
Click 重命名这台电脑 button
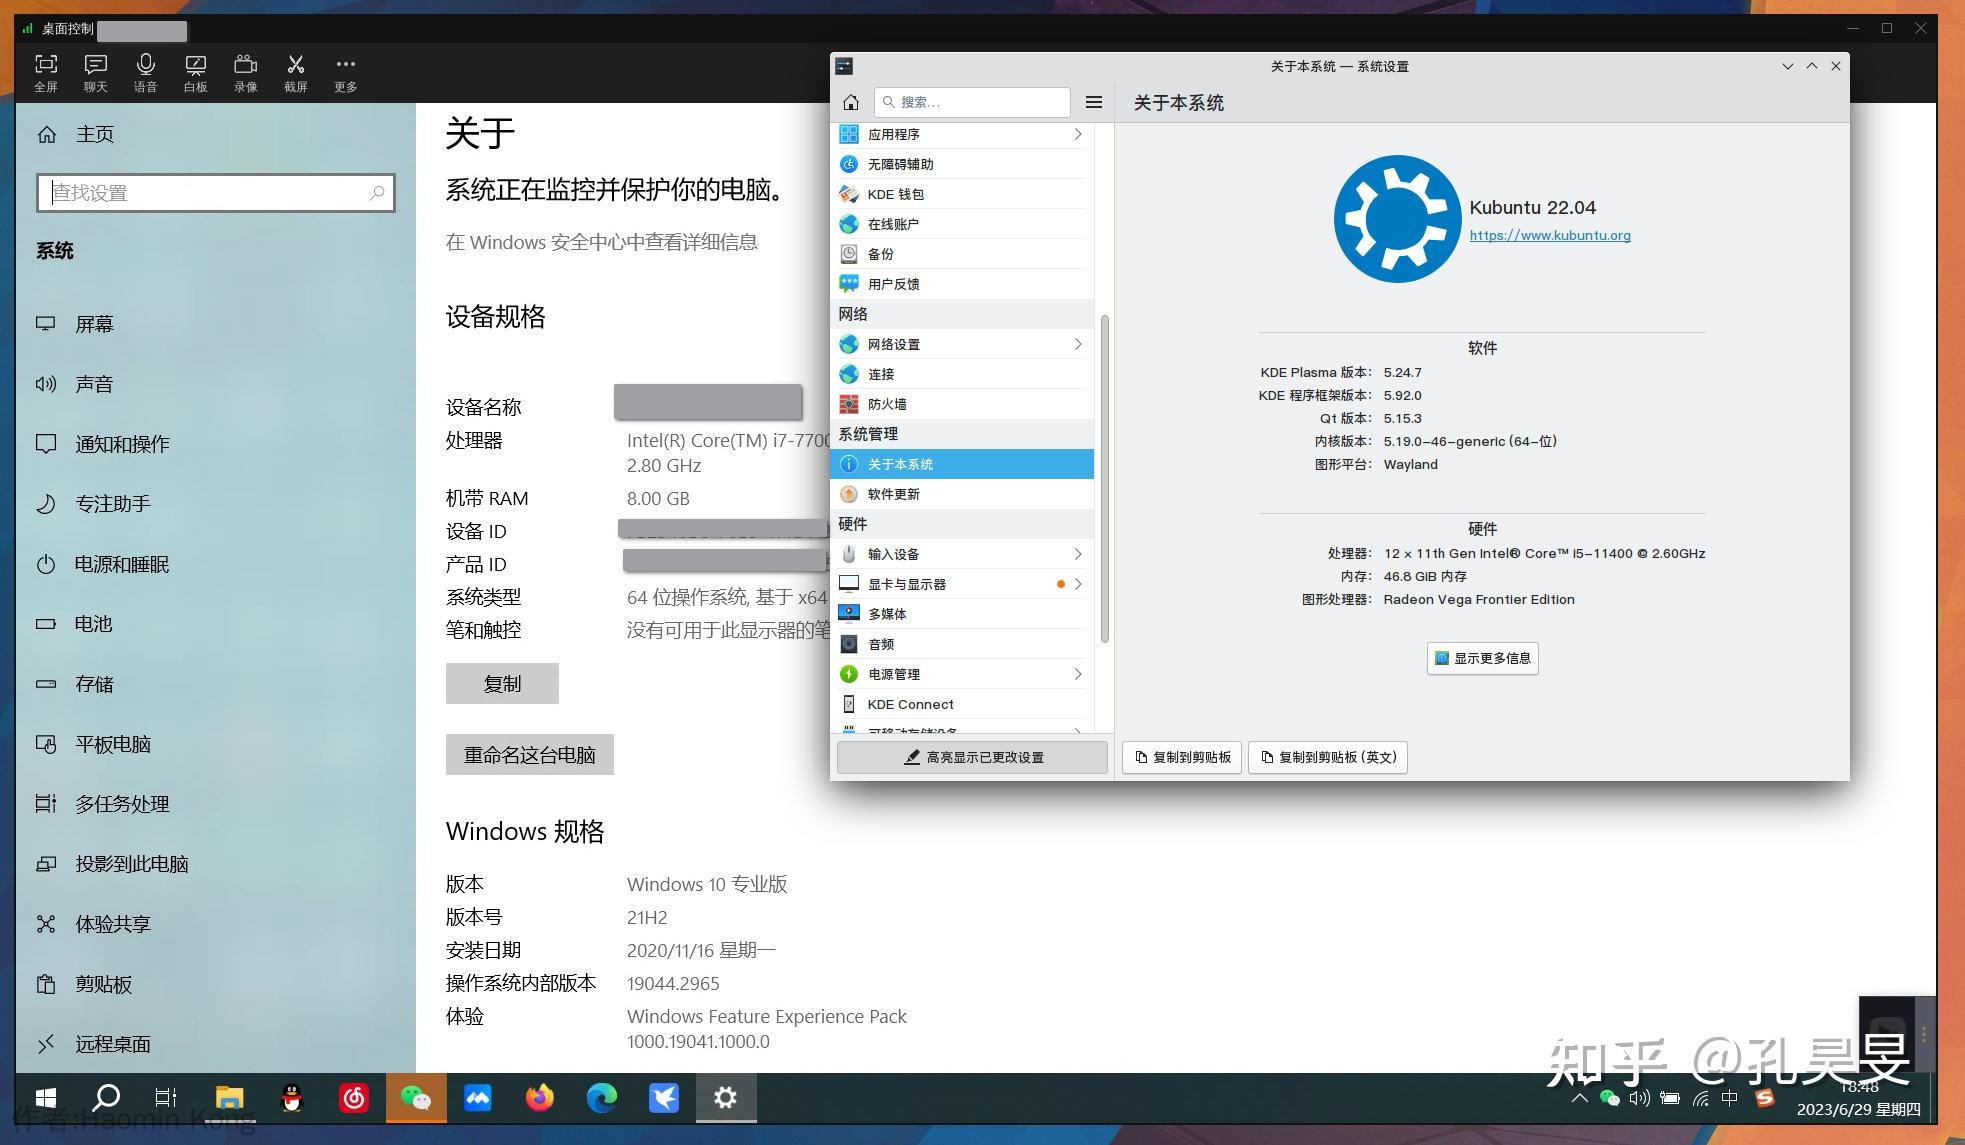(530, 755)
